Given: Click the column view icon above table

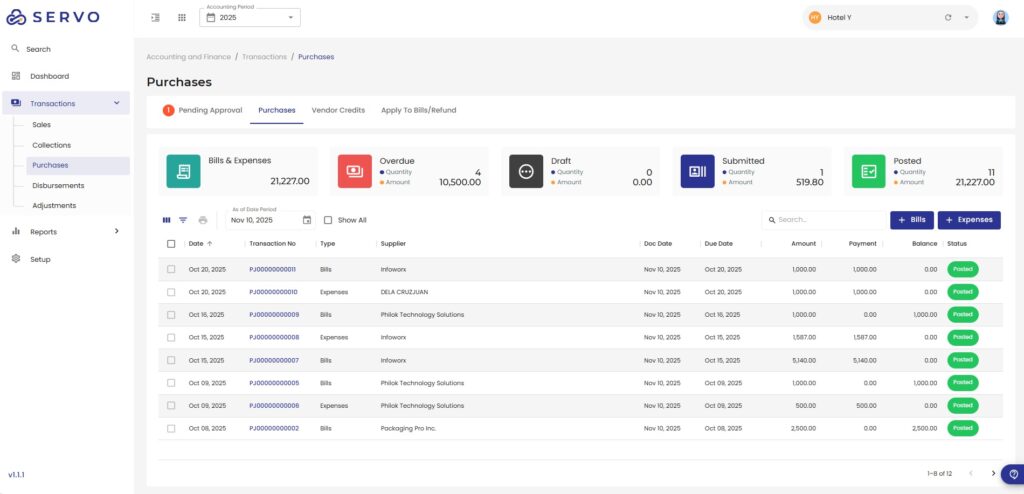Looking at the screenshot, I should 167,220.
